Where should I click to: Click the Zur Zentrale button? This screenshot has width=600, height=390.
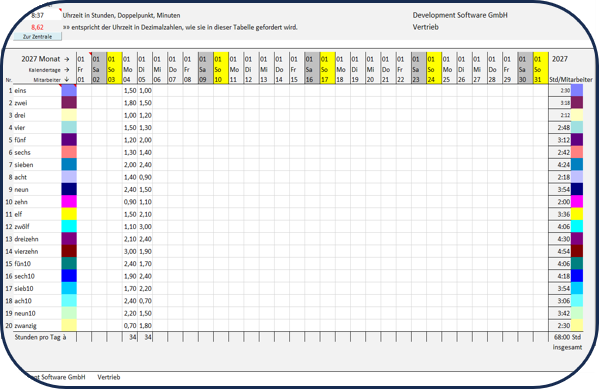(38, 37)
